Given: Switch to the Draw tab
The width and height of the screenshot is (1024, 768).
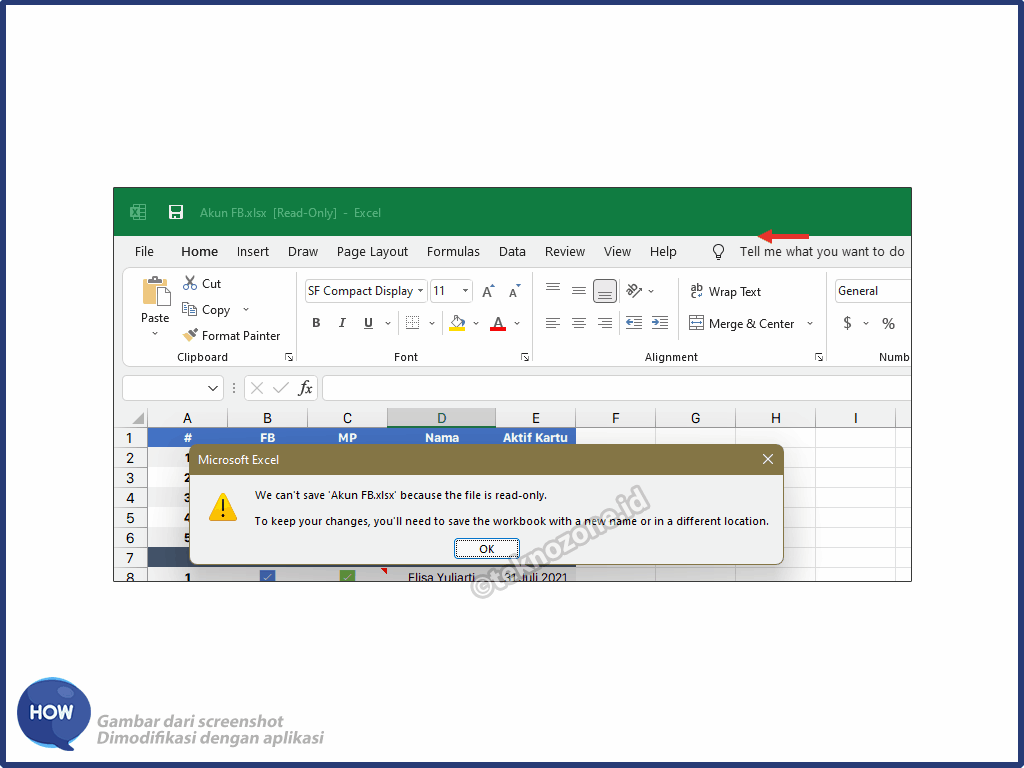Looking at the screenshot, I should click(303, 251).
